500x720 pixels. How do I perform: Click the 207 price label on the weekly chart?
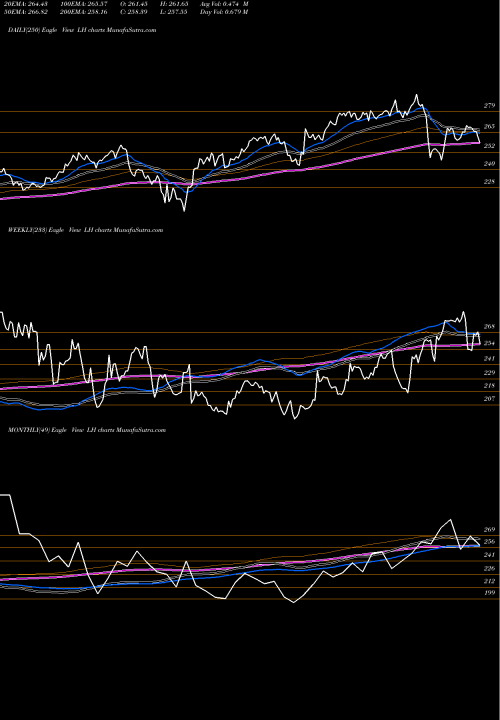click(x=489, y=399)
